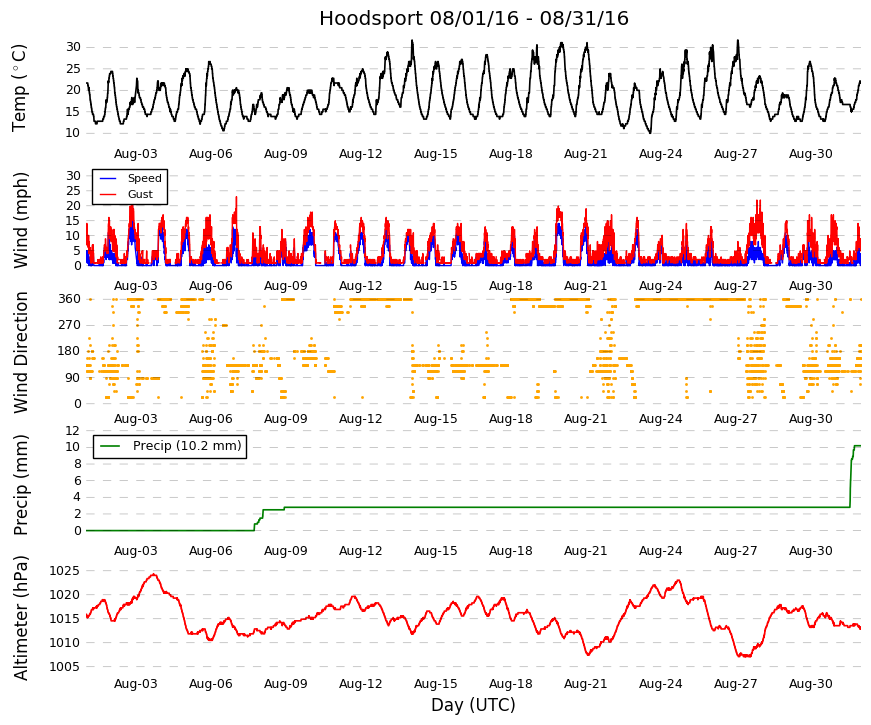Click the 360 tick on wind direction axis
This screenshot has height=725, width=871.
pyautogui.click(x=69, y=299)
